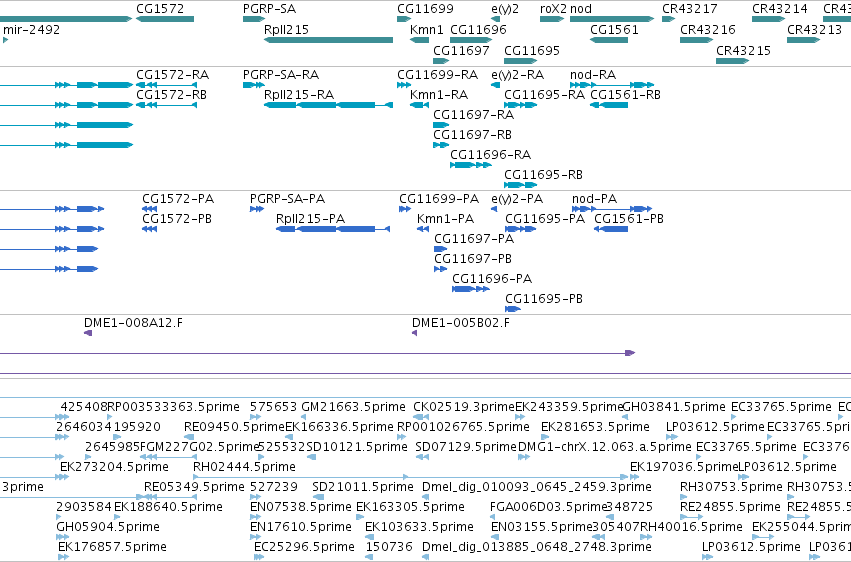Click the EK176857.5prime EST label
The width and height of the screenshot is (851, 562).
click(x=112, y=547)
